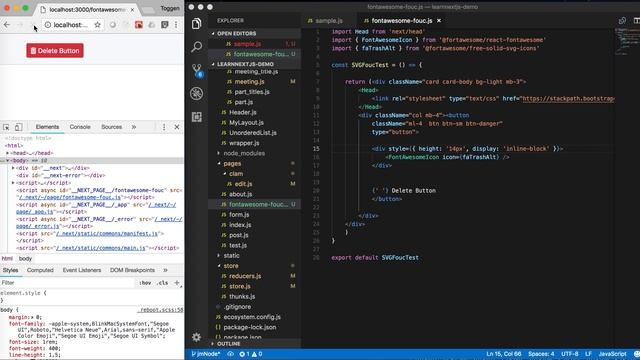This screenshot has width=640, height=360.
Task: Click Ln 15, Col 66 cursor position
Action: [503, 354]
